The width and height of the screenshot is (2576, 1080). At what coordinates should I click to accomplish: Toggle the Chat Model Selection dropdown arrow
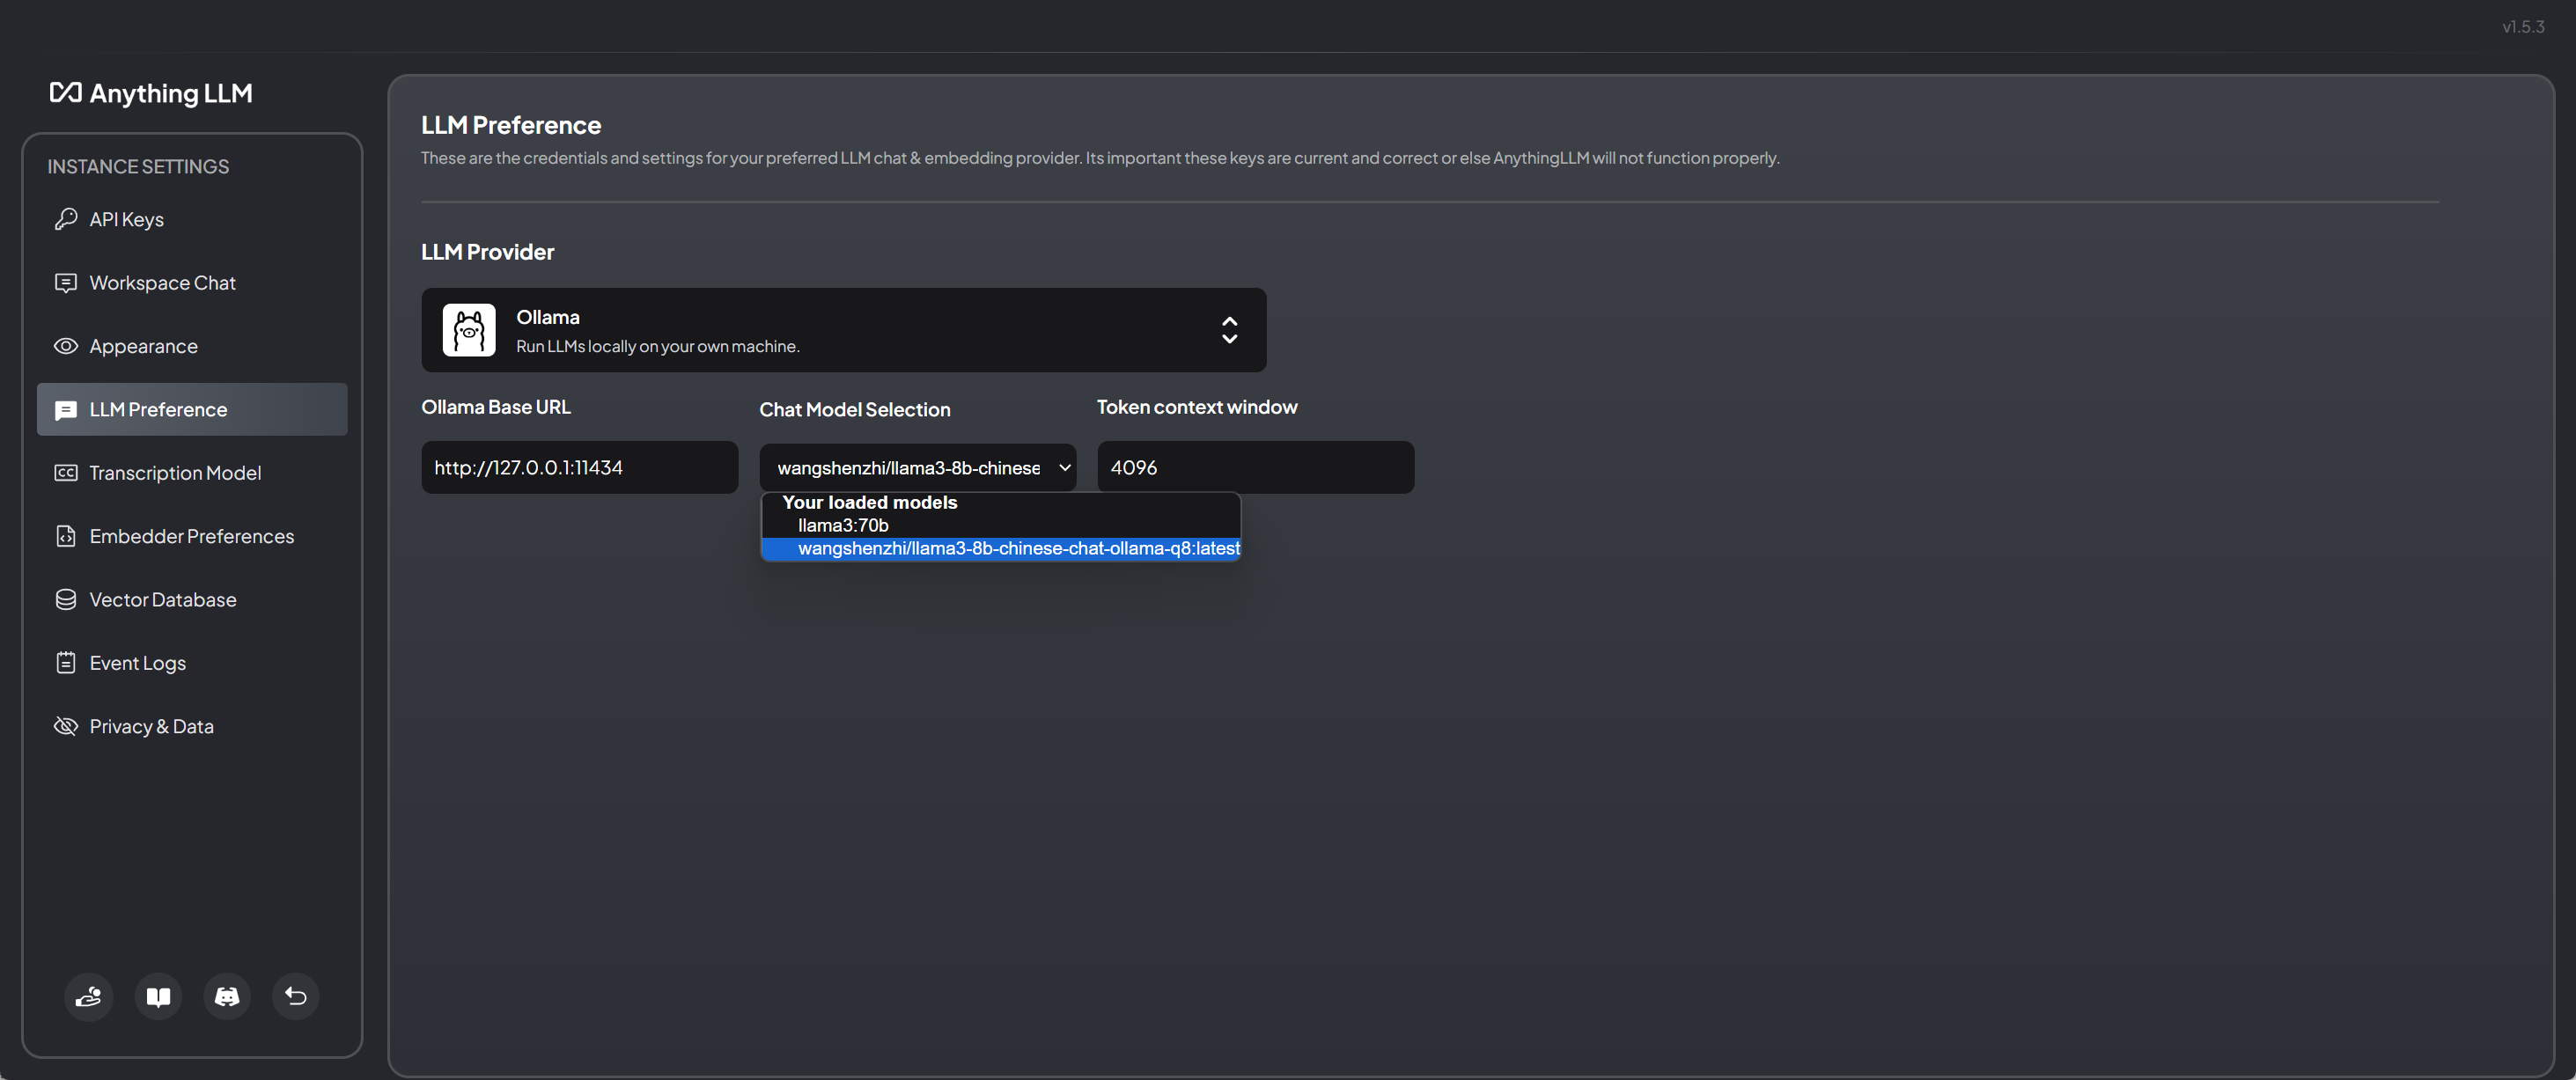1064,467
